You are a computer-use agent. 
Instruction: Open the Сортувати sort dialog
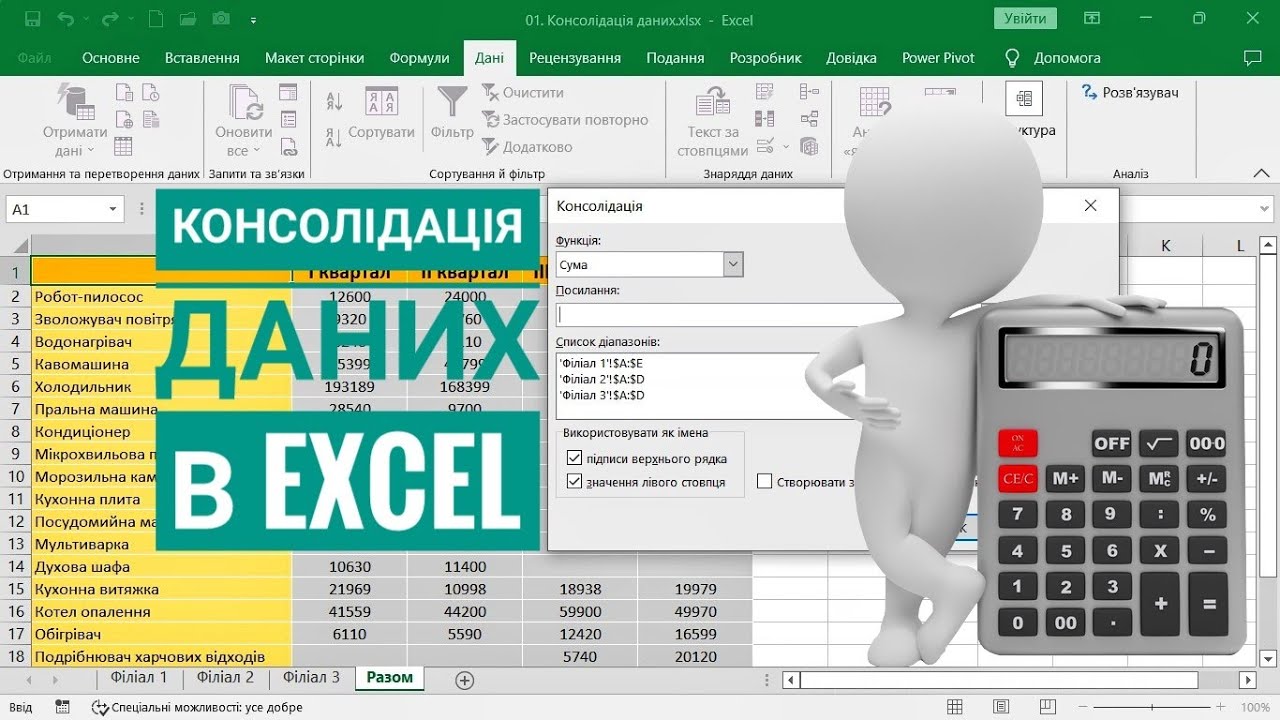(381, 113)
